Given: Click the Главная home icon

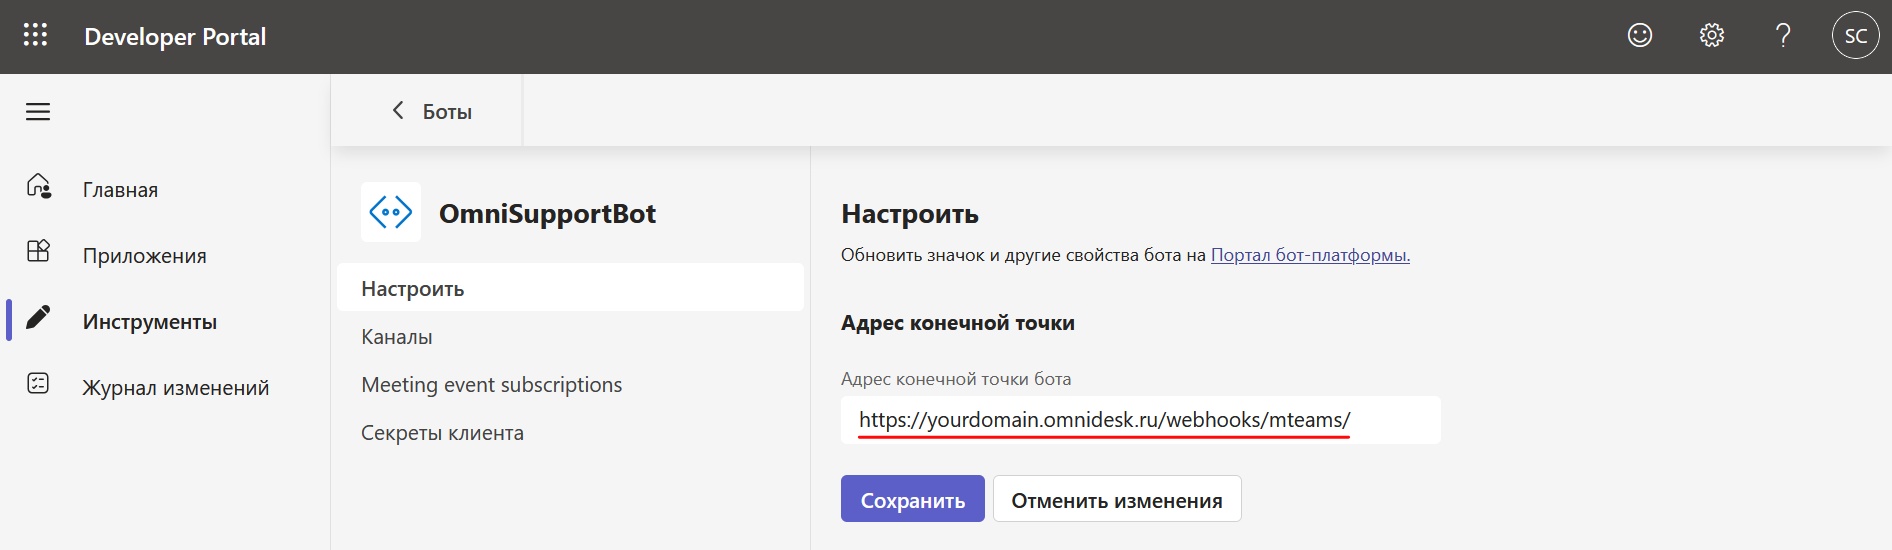Looking at the screenshot, I should click(x=39, y=186).
